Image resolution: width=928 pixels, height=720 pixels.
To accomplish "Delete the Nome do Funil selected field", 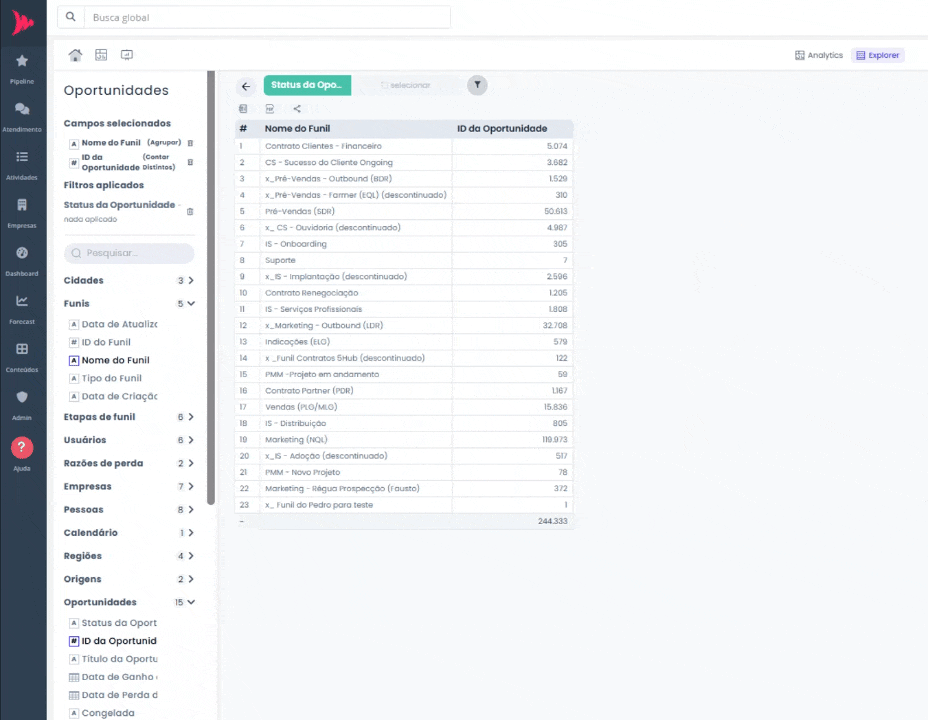I will click(190, 143).
